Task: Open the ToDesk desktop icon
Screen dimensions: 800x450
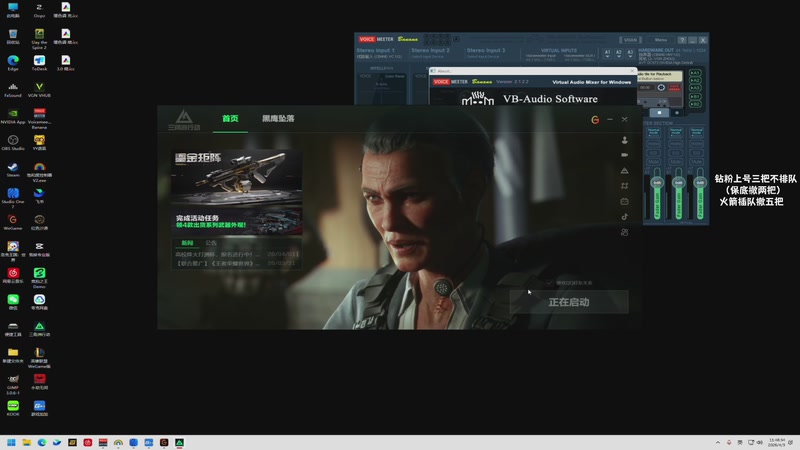Action: tap(39, 63)
